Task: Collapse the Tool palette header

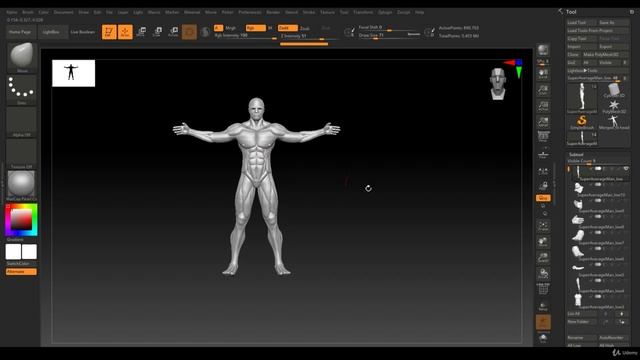Action: pos(571,12)
